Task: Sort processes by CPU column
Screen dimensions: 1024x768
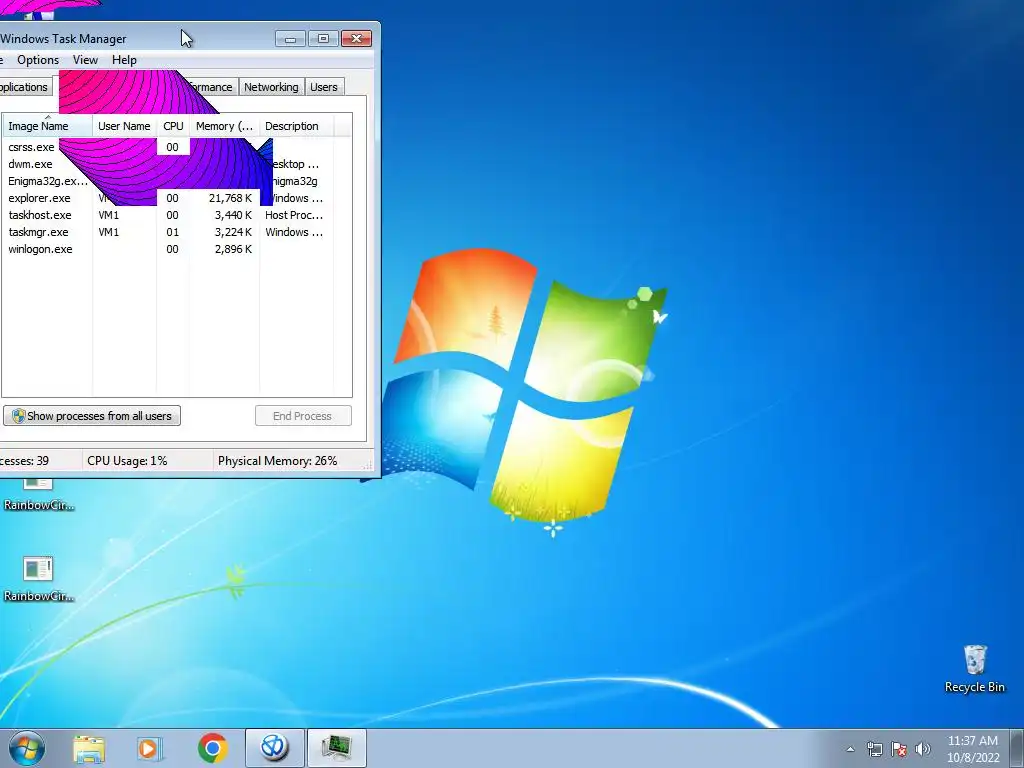Action: pyautogui.click(x=173, y=126)
